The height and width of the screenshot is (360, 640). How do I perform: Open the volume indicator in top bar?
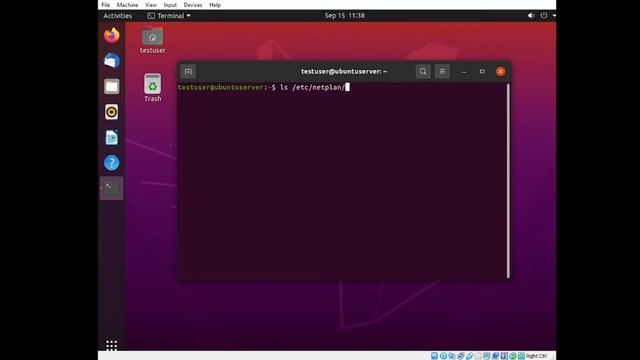(x=531, y=16)
